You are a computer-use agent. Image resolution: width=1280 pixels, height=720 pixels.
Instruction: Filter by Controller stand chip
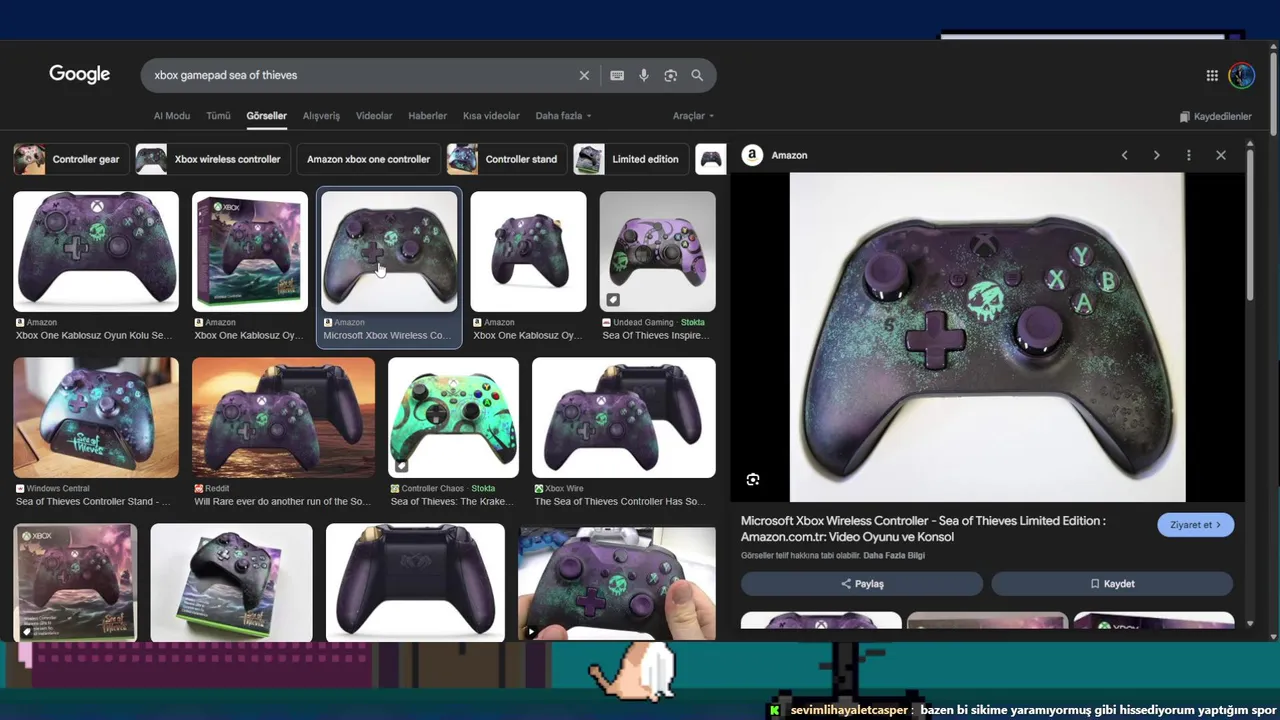tap(506, 159)
